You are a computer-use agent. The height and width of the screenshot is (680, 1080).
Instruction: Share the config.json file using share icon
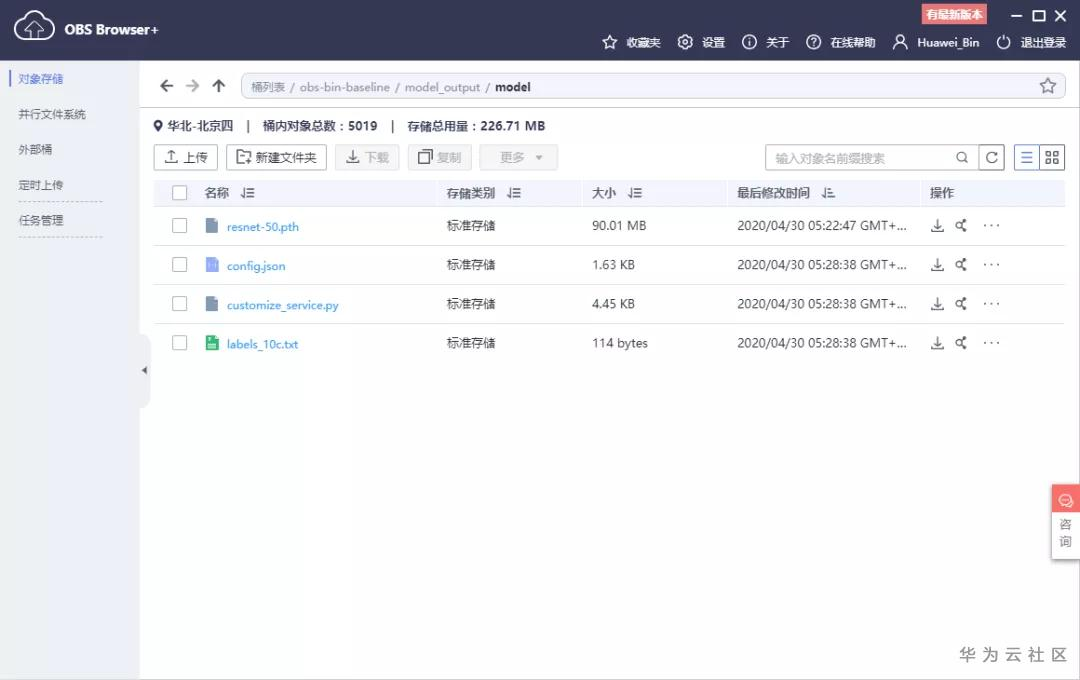[961, 265]
